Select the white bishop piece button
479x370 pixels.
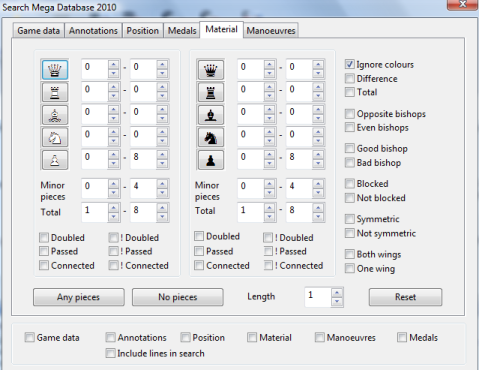pyautogui.click(x=55, y=115)
